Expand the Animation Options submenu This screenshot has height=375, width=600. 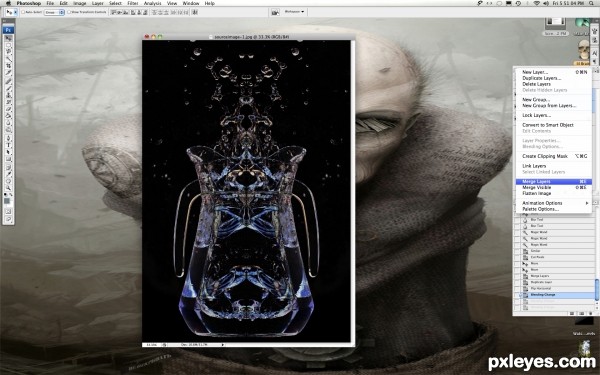[554, 203]
